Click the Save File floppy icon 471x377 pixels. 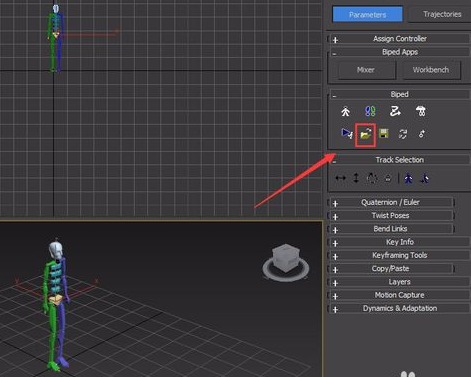(x=384, y=134)
